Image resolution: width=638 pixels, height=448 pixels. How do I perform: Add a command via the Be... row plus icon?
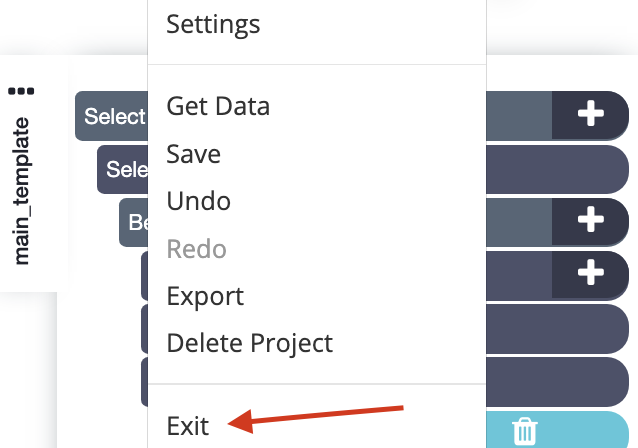[x=590, y=220]
